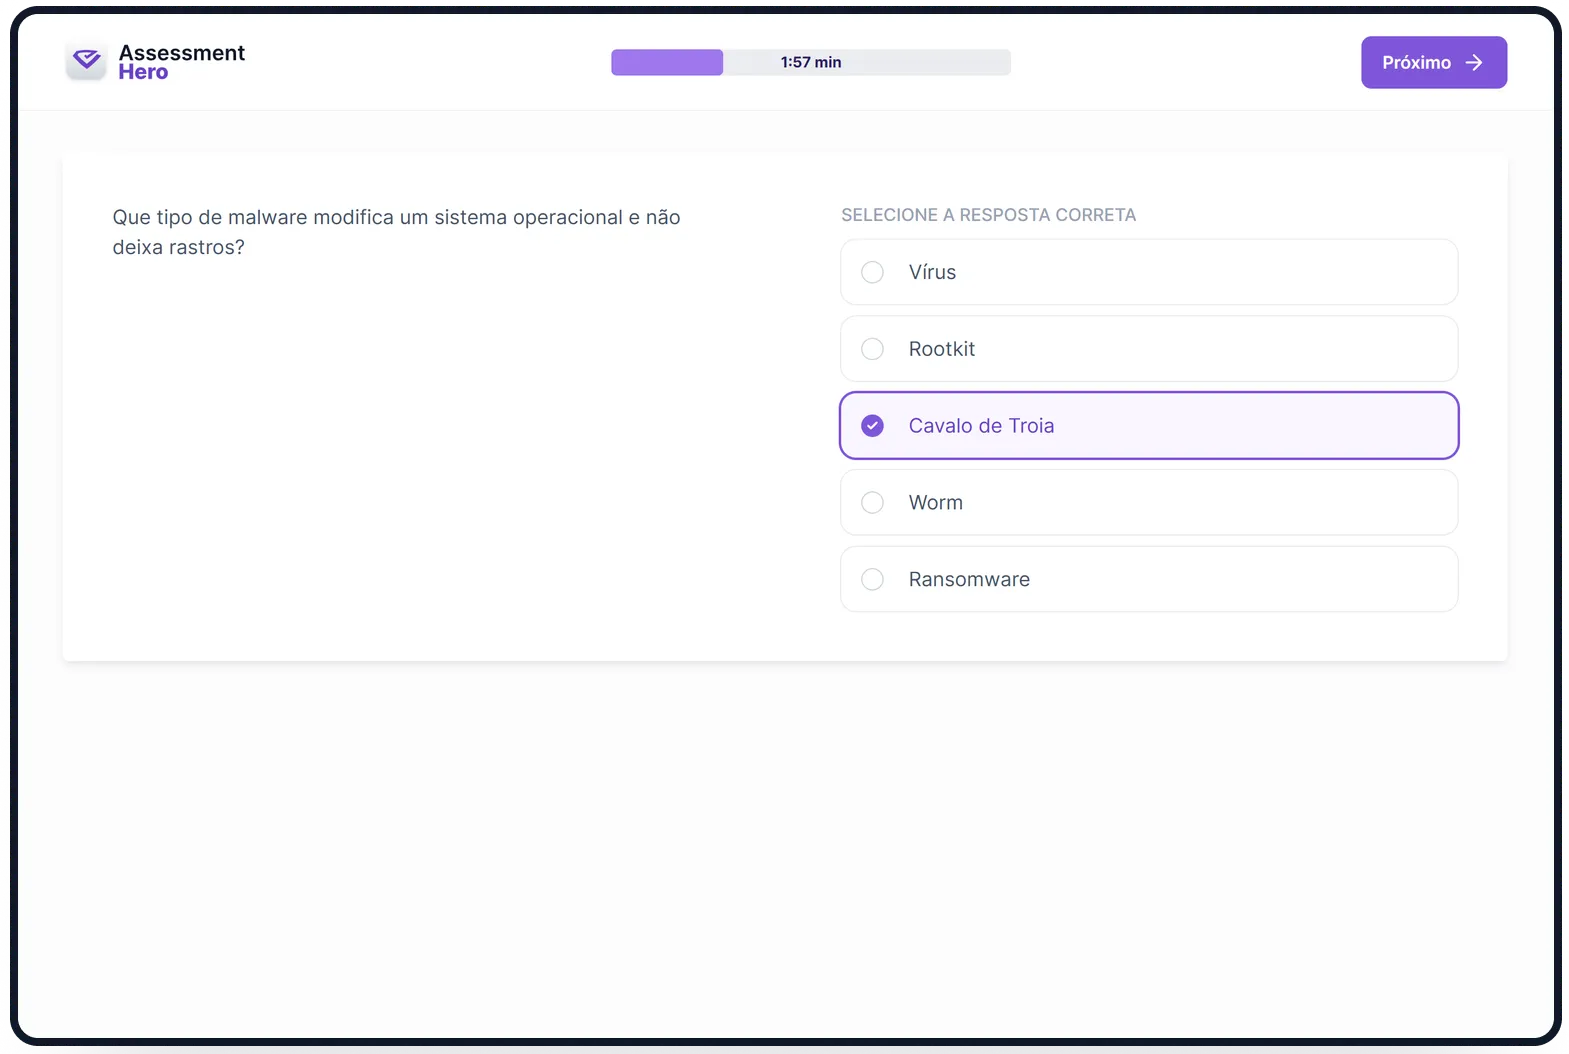Uncheck the Cavalo de Troia checkmark
1569x1054 pixels.
click(x=872, y=426)
